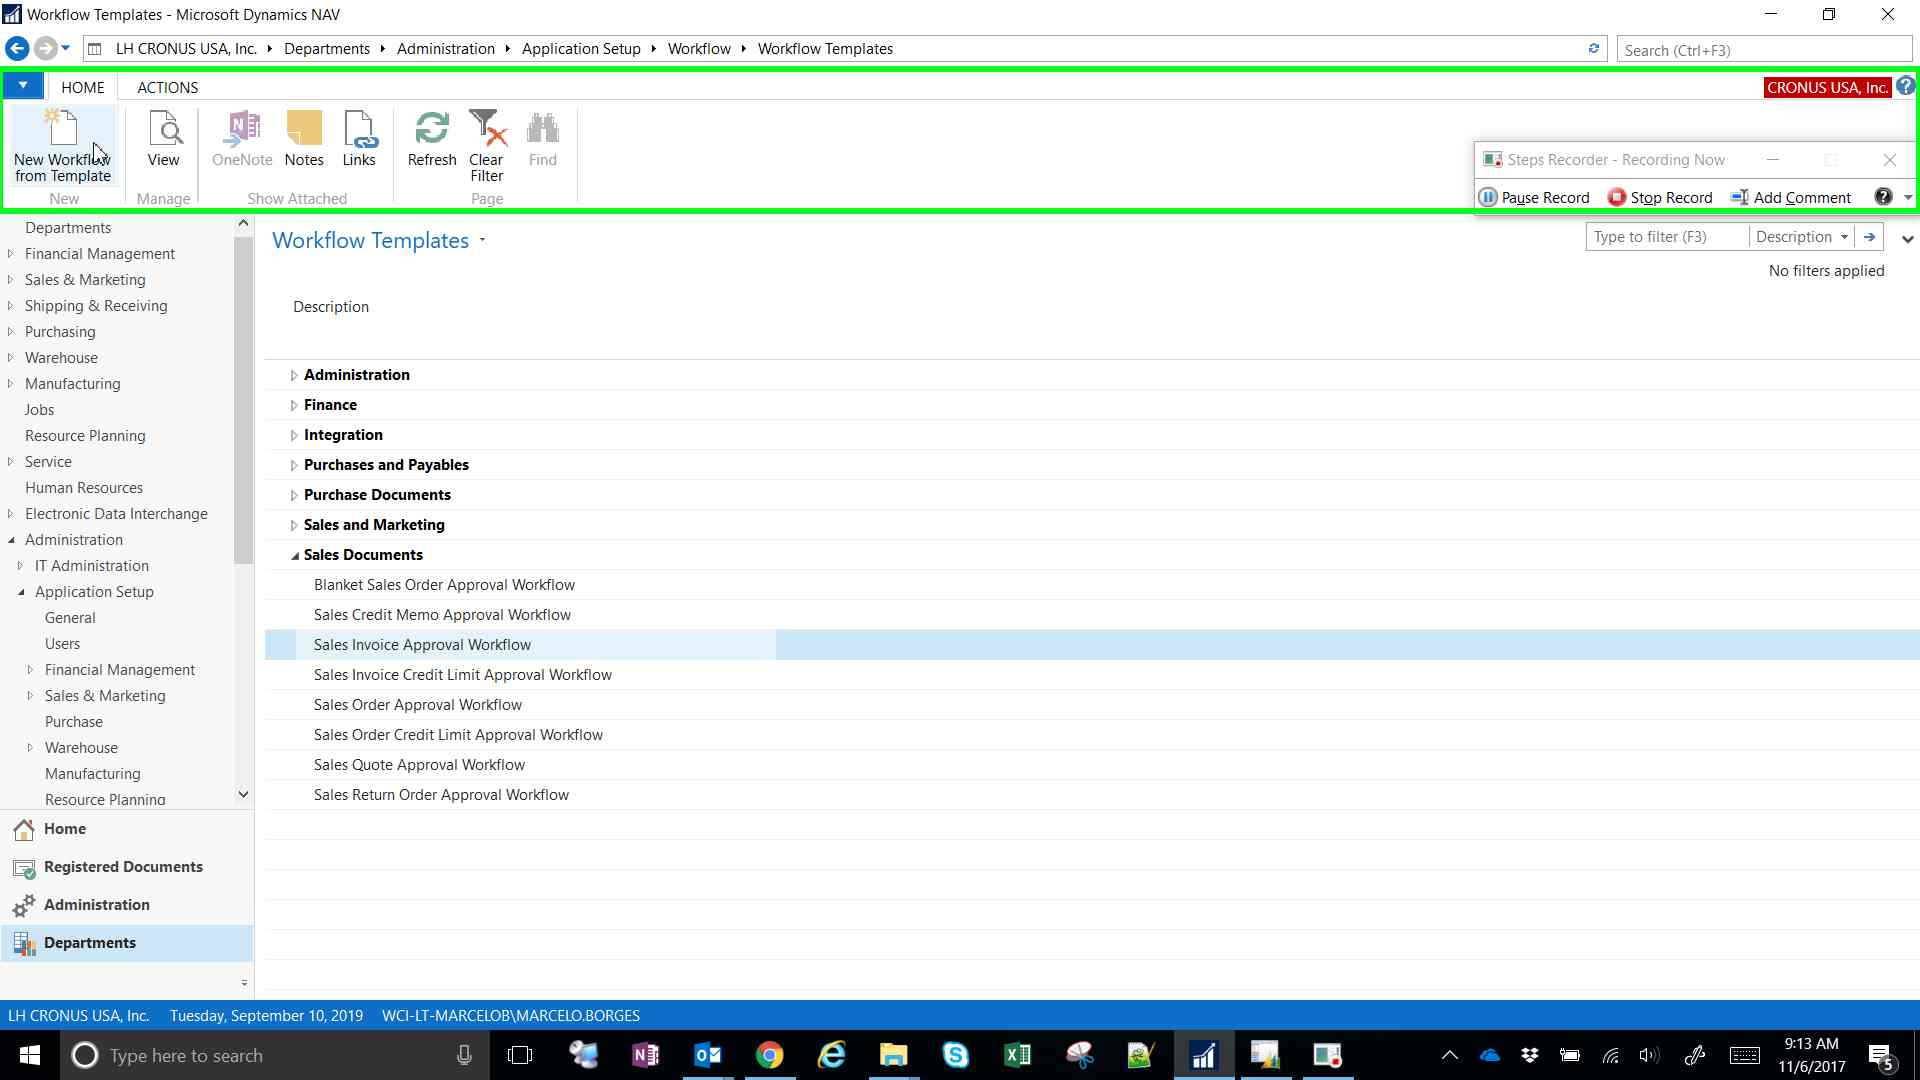Open Excel from the taskbar
This screenshot has width=1920, height=1080.
1017,1055
